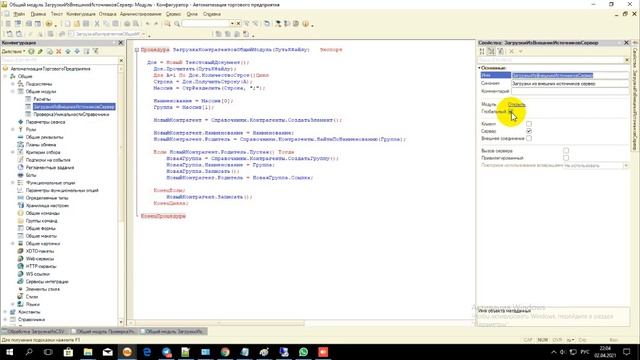Click the New document icon in toolbar
Image resolution: width=640 pixels, height=360 pixels.
coord(67,24)
